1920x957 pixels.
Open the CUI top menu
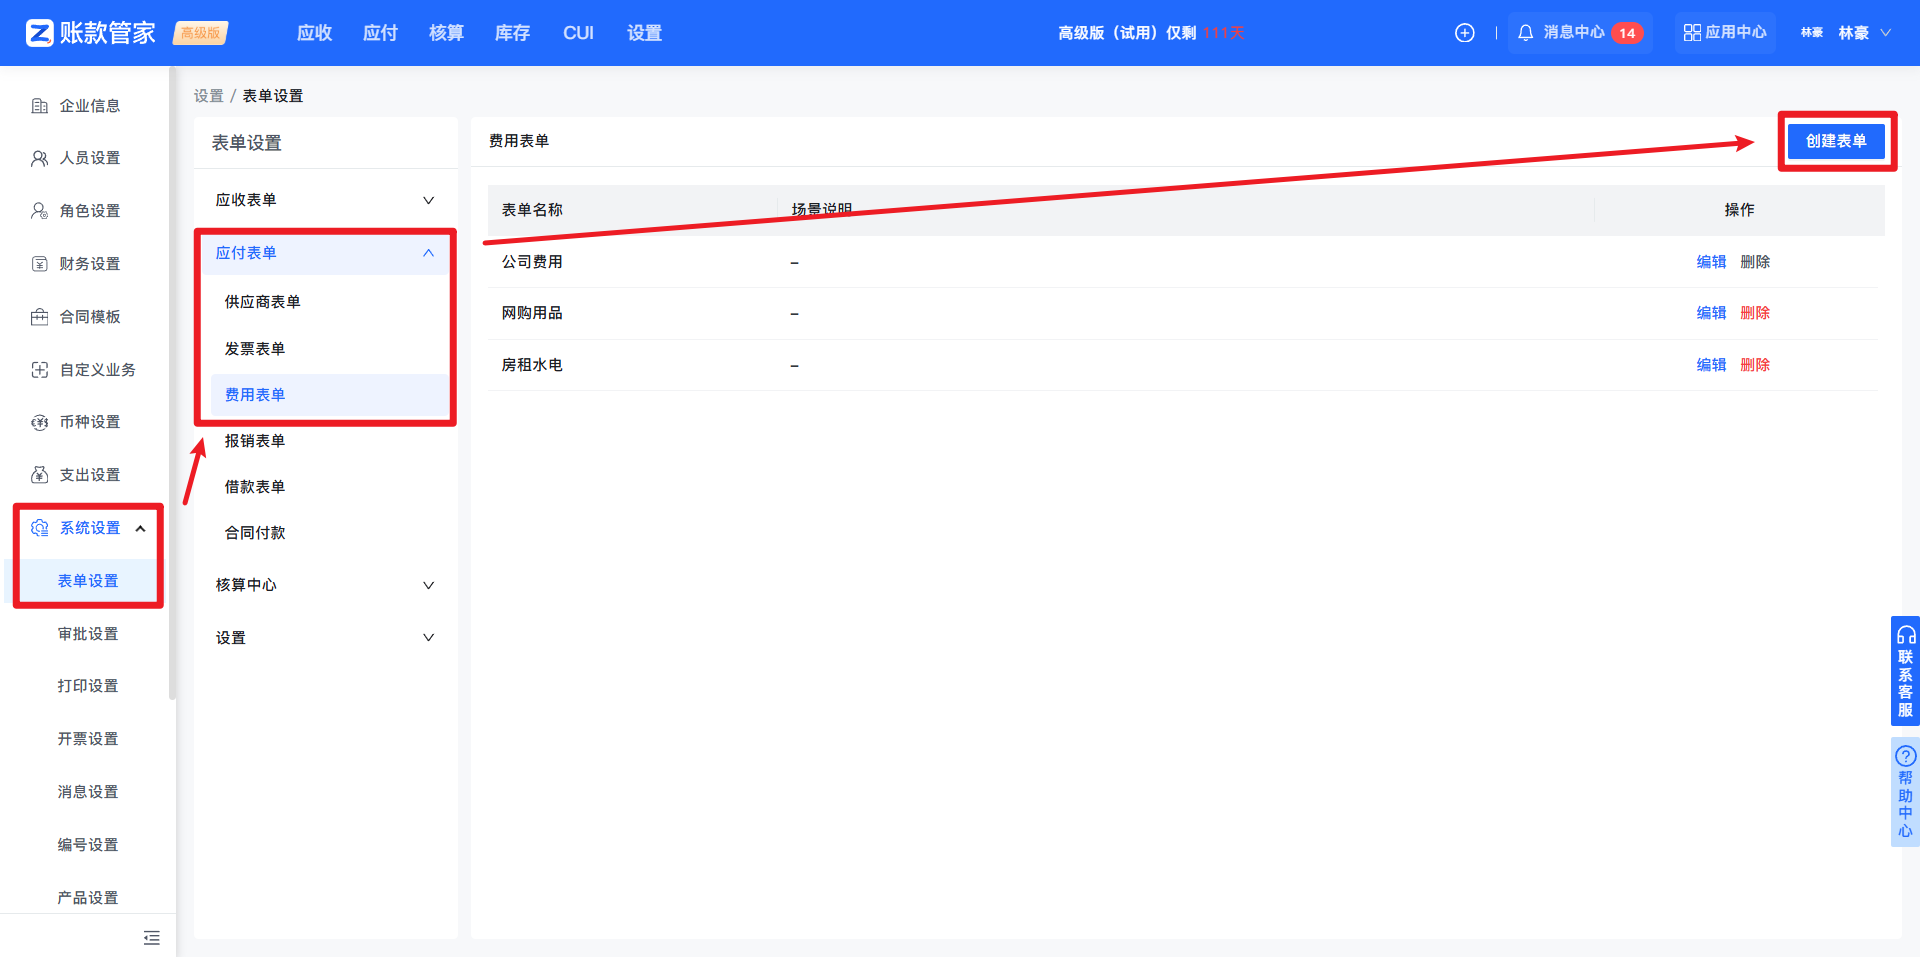tap(579, 33)
